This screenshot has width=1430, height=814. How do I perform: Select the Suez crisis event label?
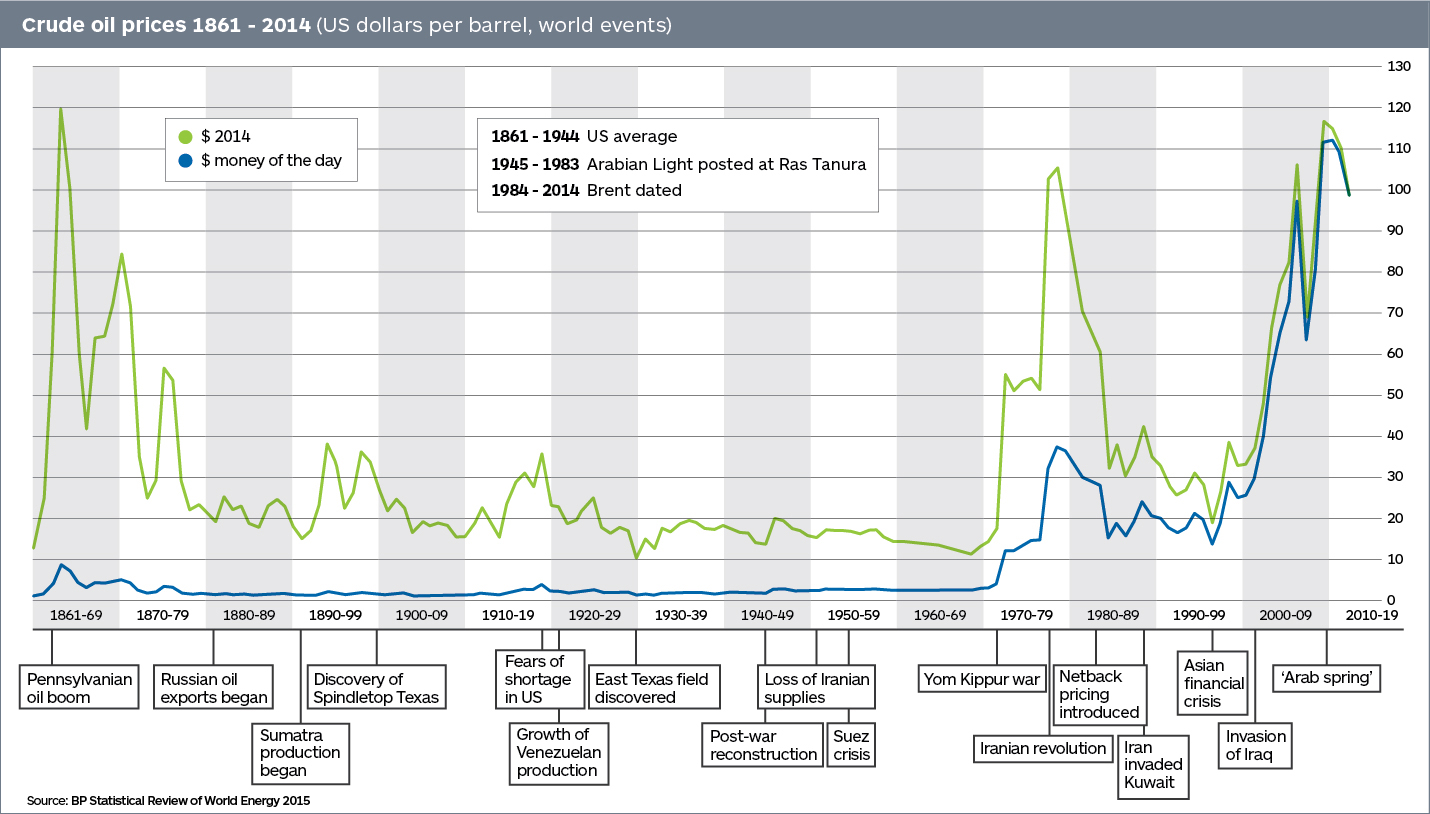coord(852,744)
